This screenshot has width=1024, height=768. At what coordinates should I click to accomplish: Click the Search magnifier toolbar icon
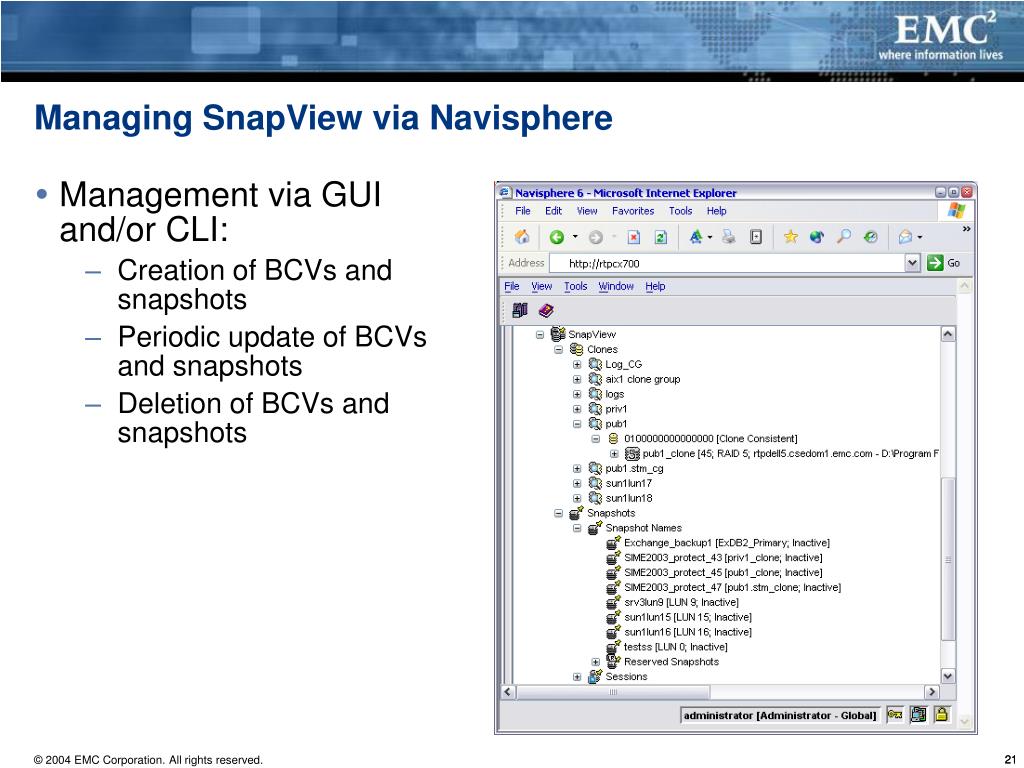click(844, 237)
